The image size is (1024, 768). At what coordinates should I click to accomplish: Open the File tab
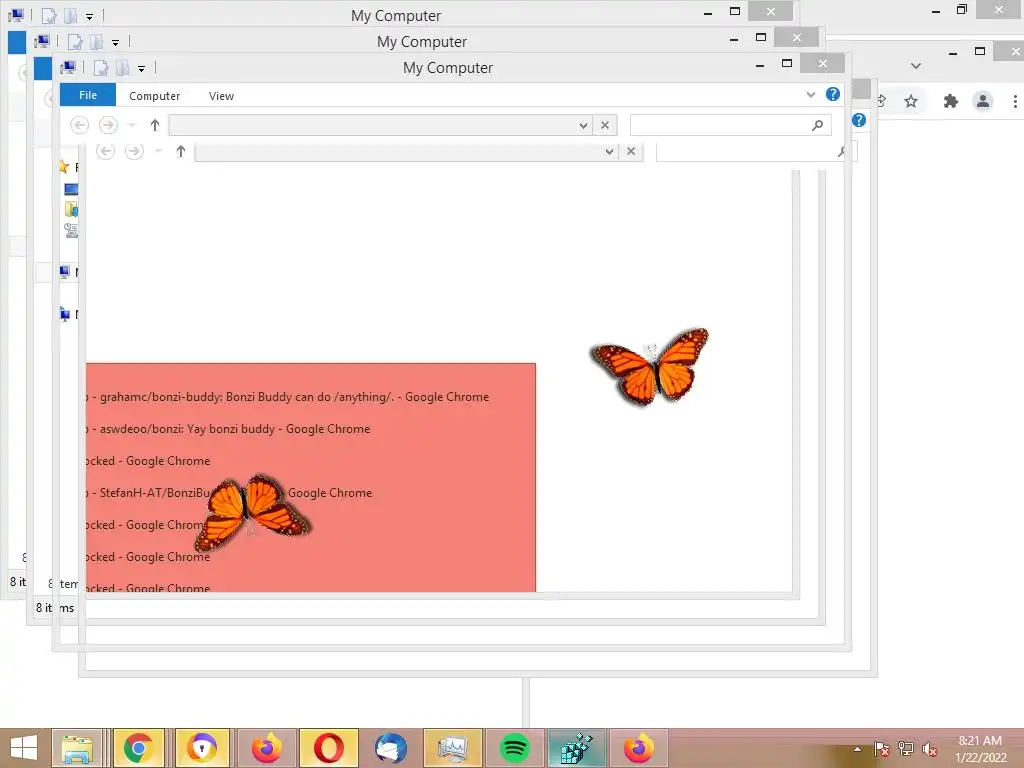point(88,95)
